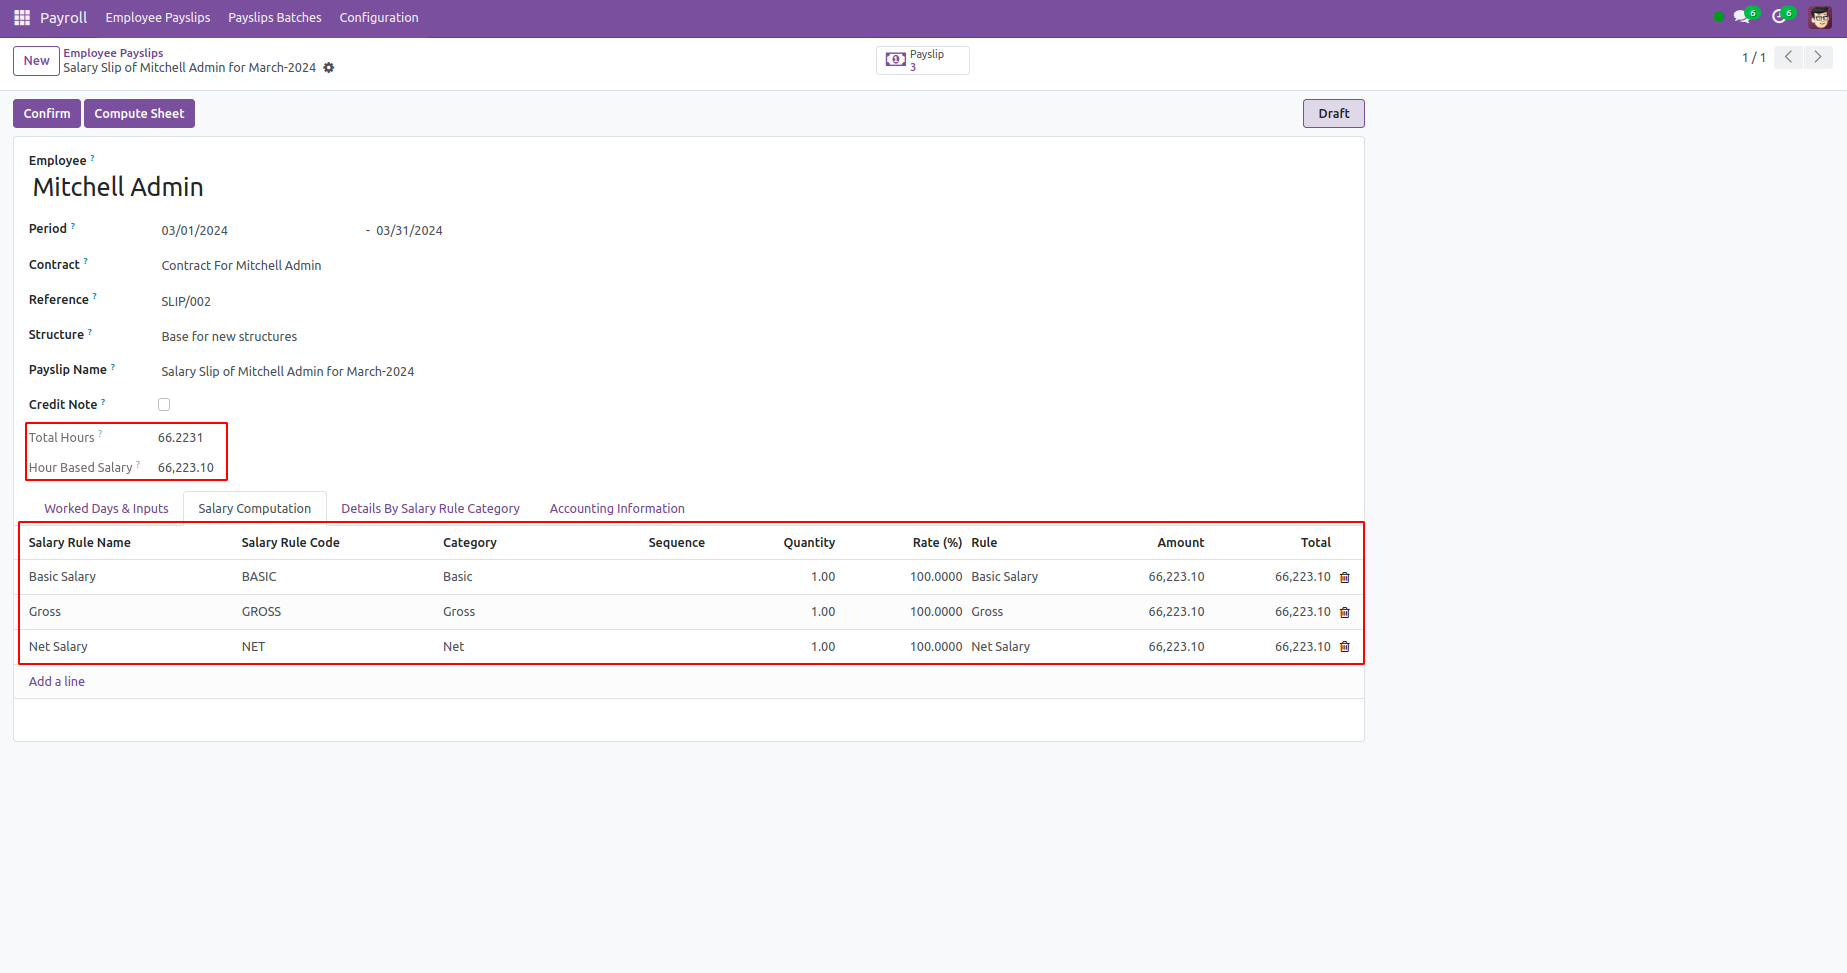Click the gear actions icon beside payslip title
This screenshot has width=1847, height=973.
point(329,68)
